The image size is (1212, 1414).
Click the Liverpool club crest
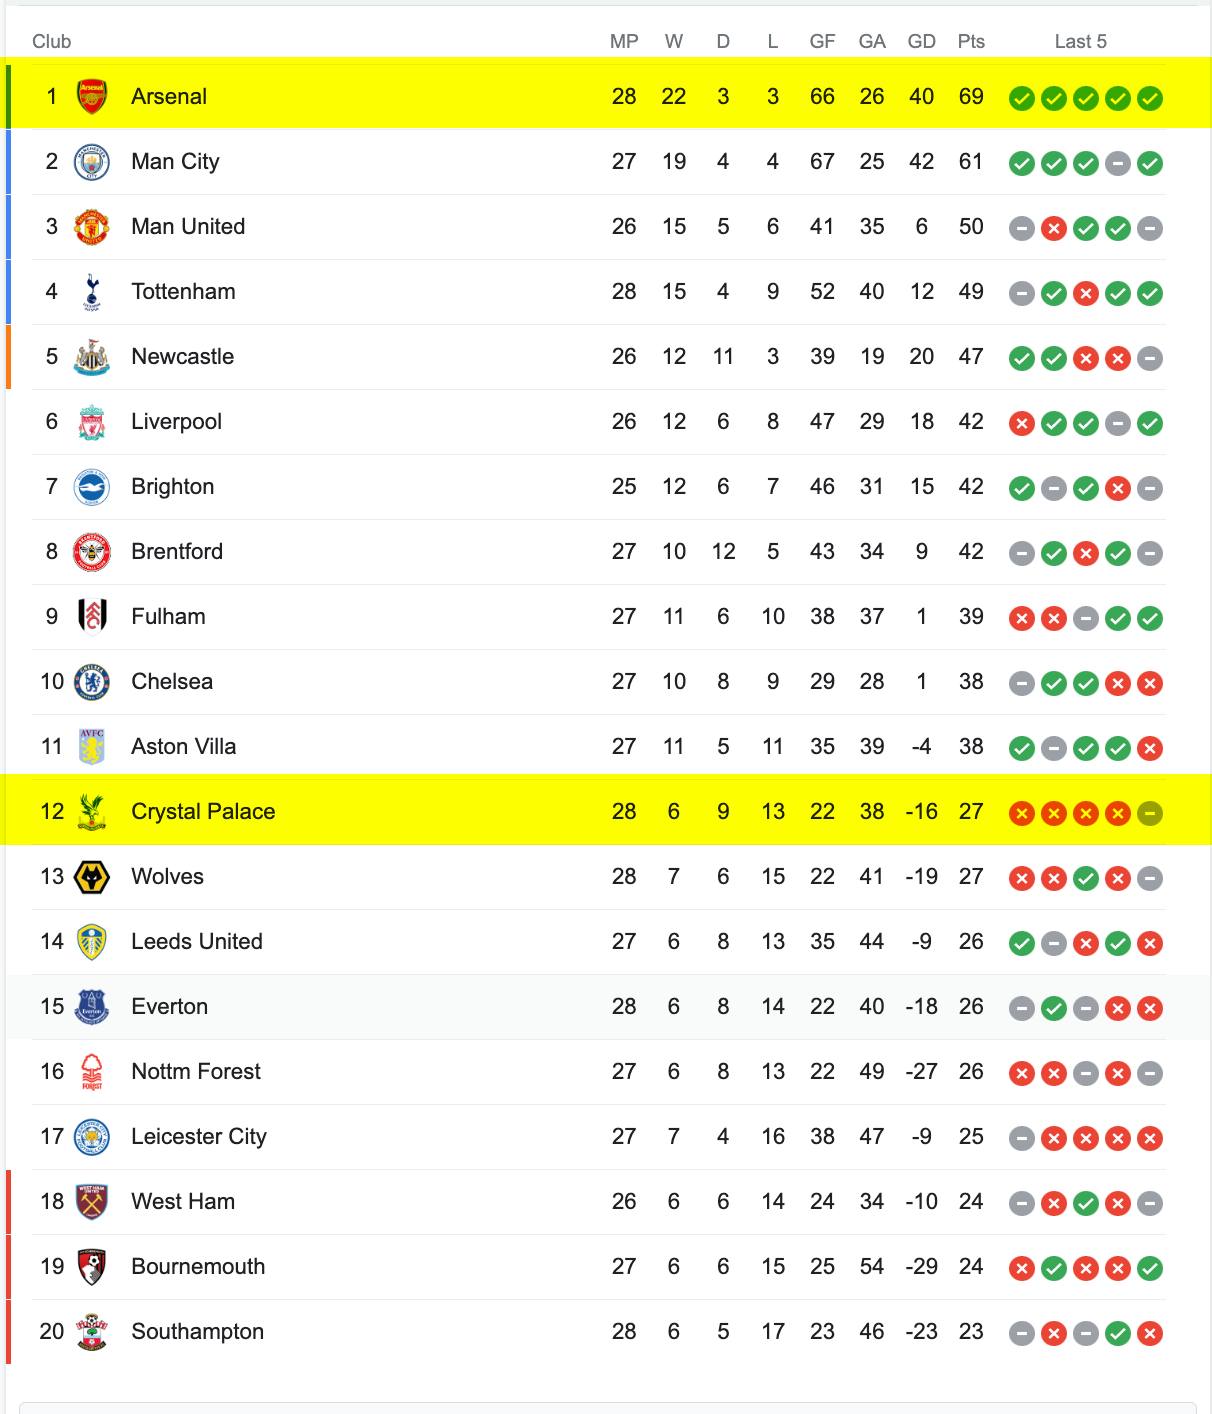92,422
